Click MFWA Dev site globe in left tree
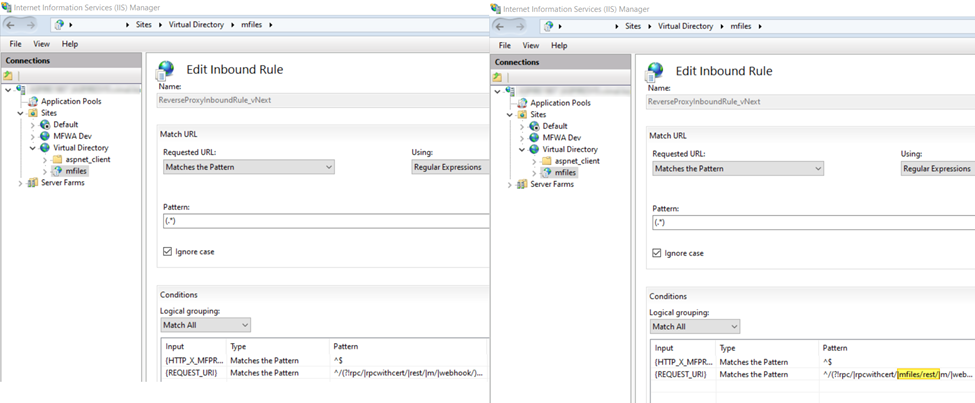 click(x=45, y=136)
